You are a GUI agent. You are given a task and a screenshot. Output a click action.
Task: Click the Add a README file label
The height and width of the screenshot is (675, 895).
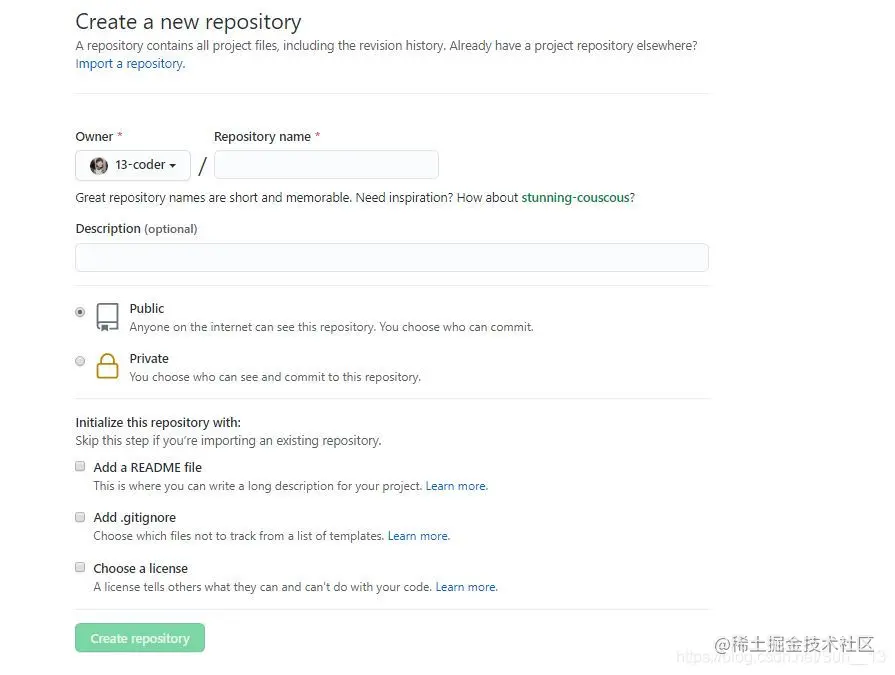click(x=148, y=467)
